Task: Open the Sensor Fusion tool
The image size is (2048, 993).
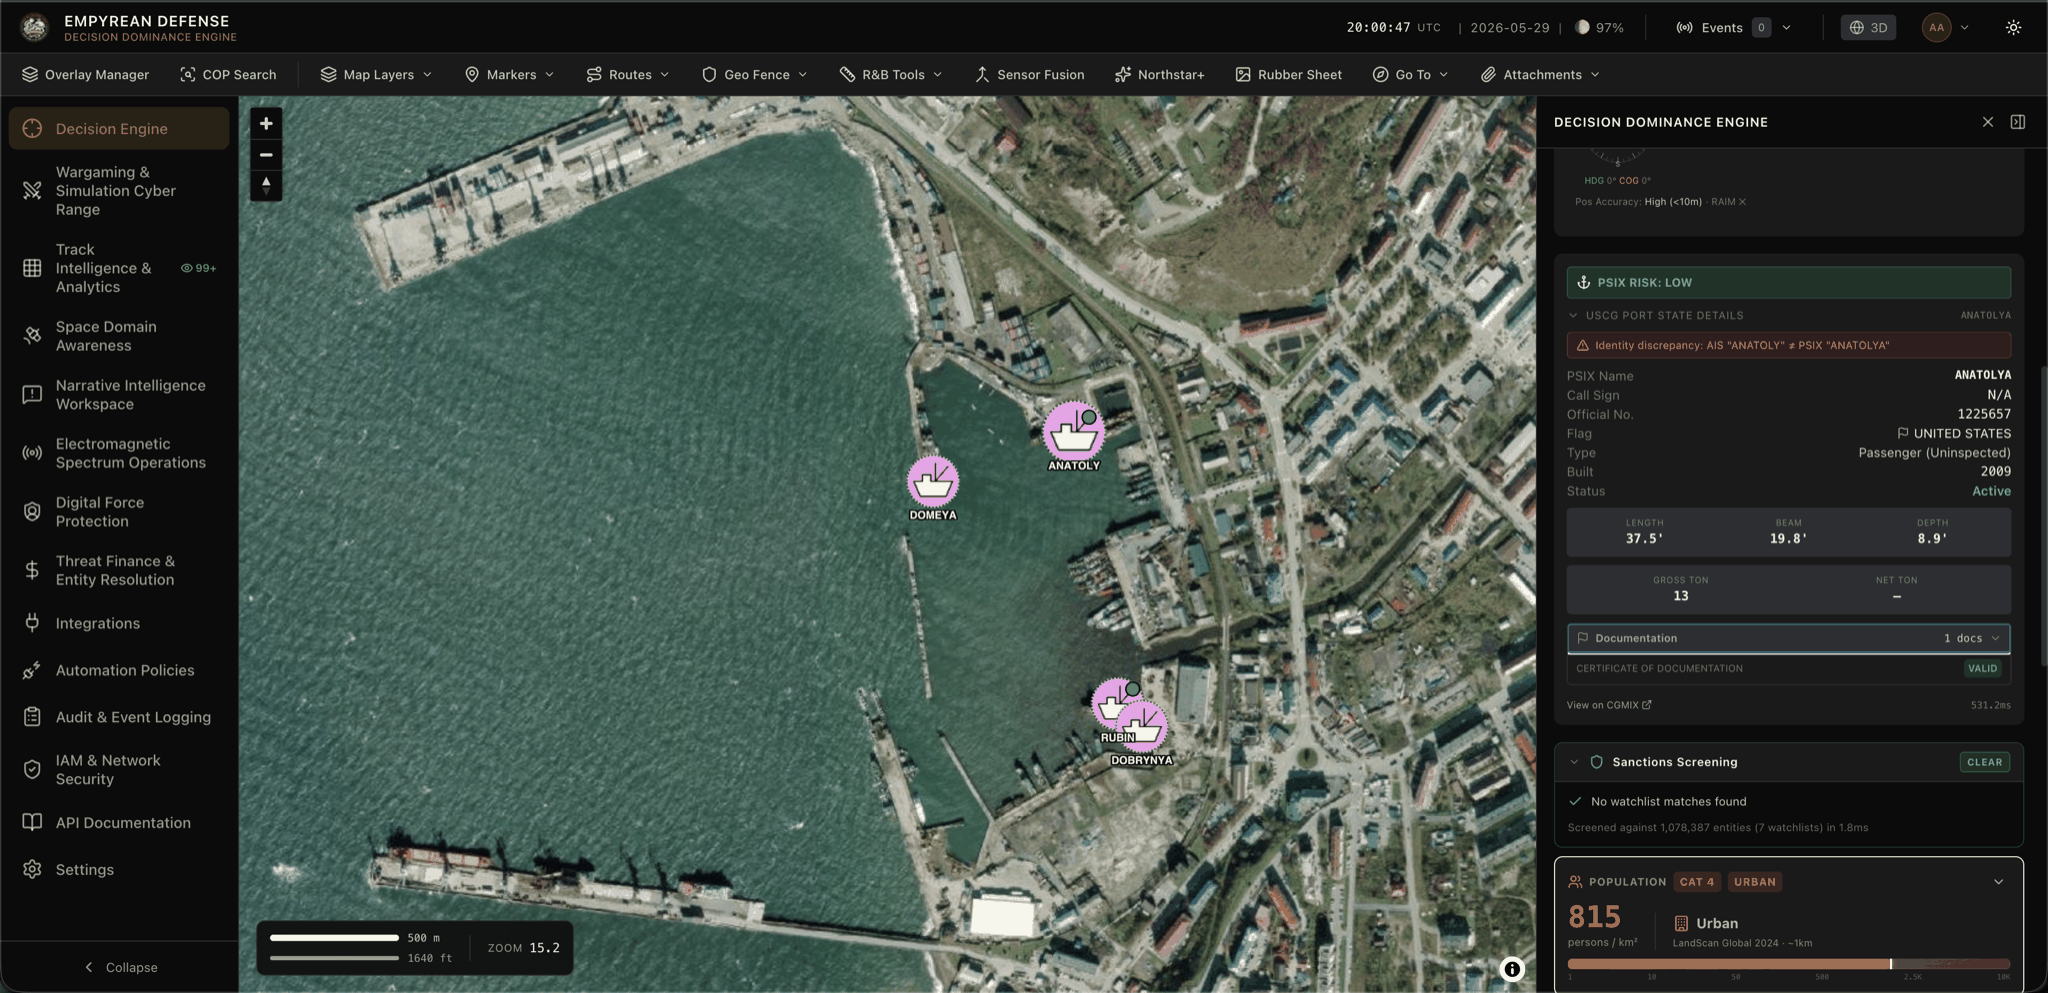Action: coord(1029,75)
